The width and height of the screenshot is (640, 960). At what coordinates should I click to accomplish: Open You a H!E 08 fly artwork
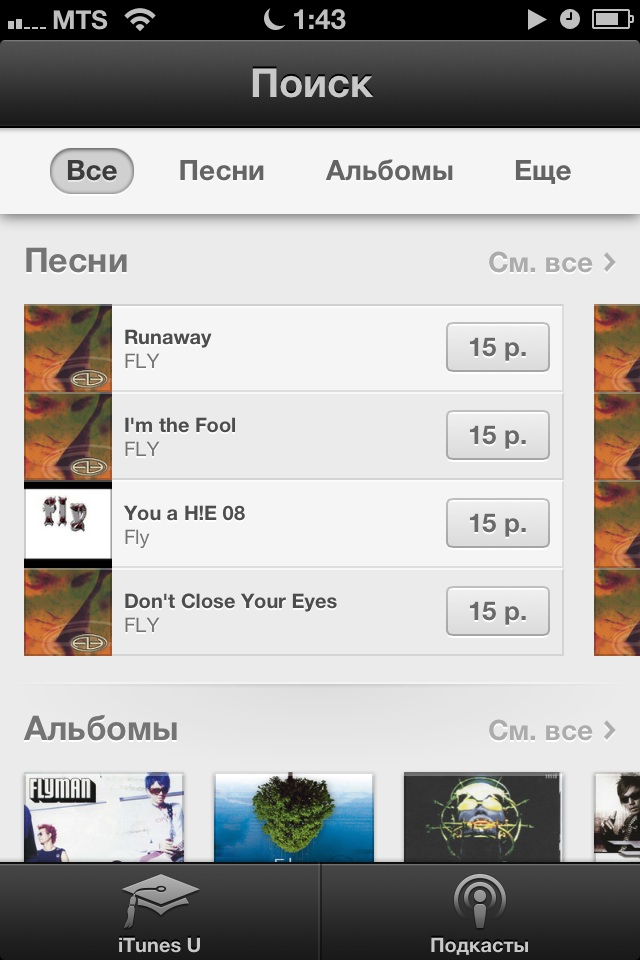pyautogui.click(x=68, y=523)
